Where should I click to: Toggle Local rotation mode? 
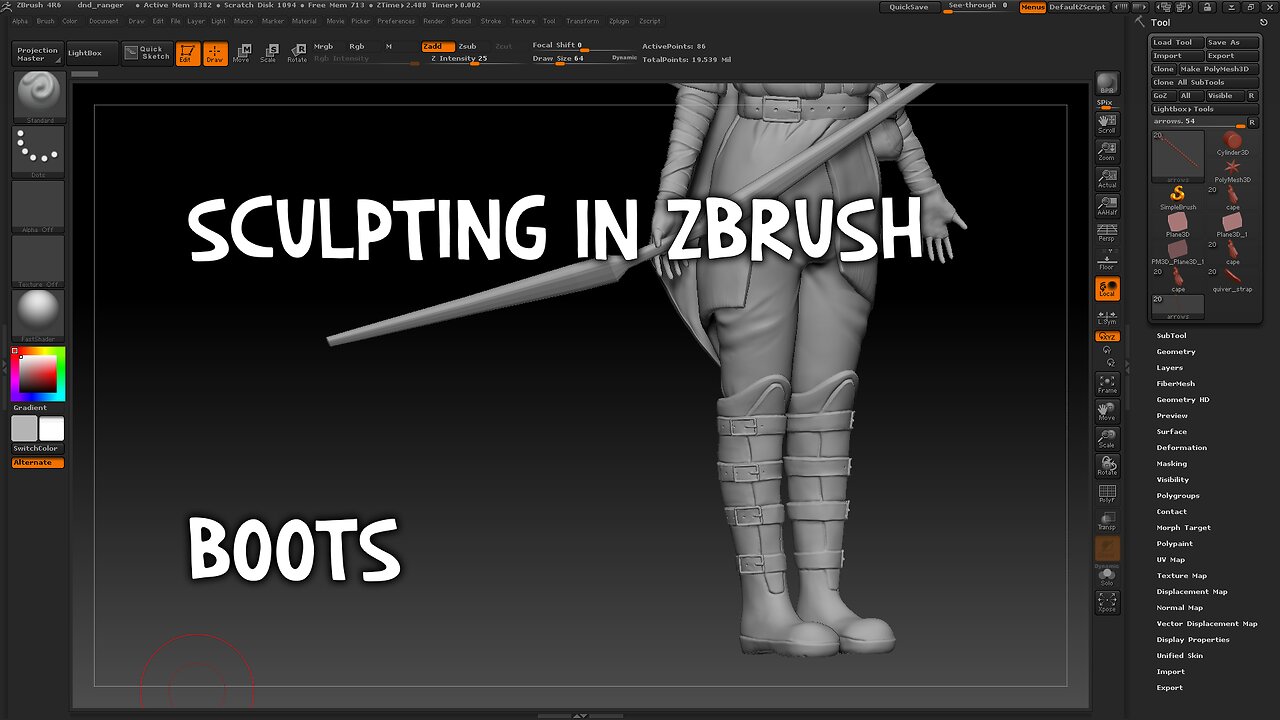click(x=1107, y=288)
